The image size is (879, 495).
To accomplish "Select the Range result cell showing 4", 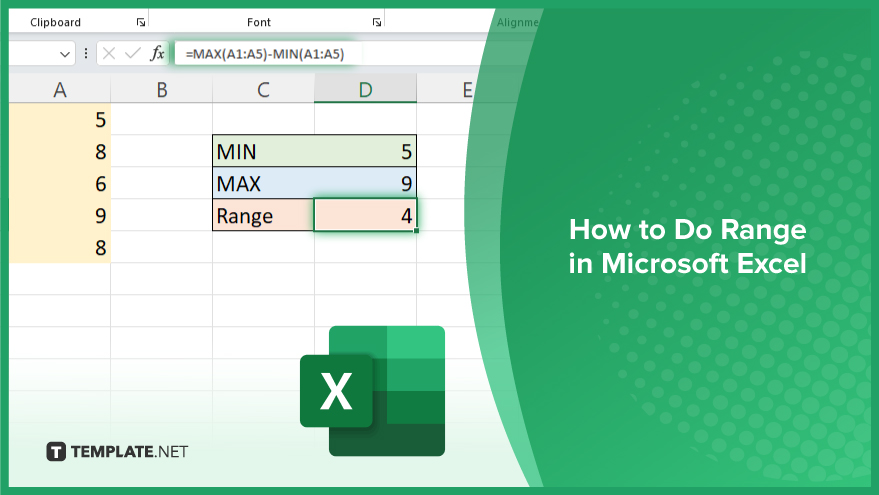I will pyautogui.click(x=366, y=215).
